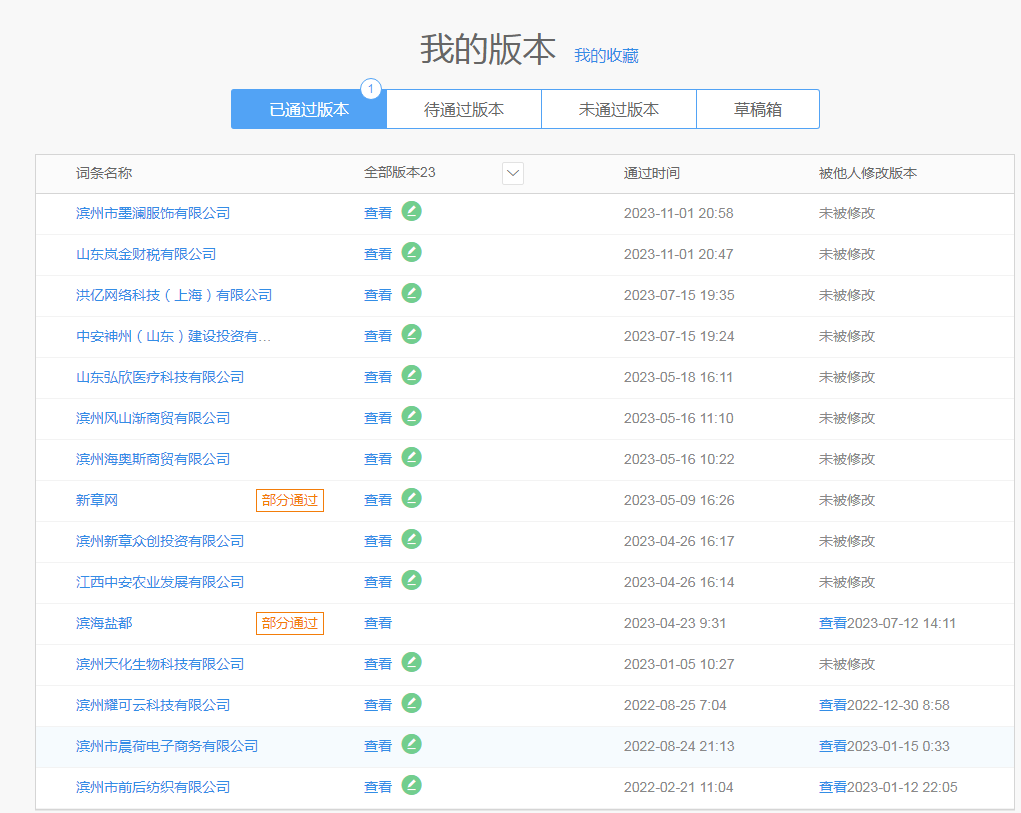The image size is (1021, 813).
Task: Click edit icon for 滨州天化生物科技有限公司
Action: tap(412, 663)
